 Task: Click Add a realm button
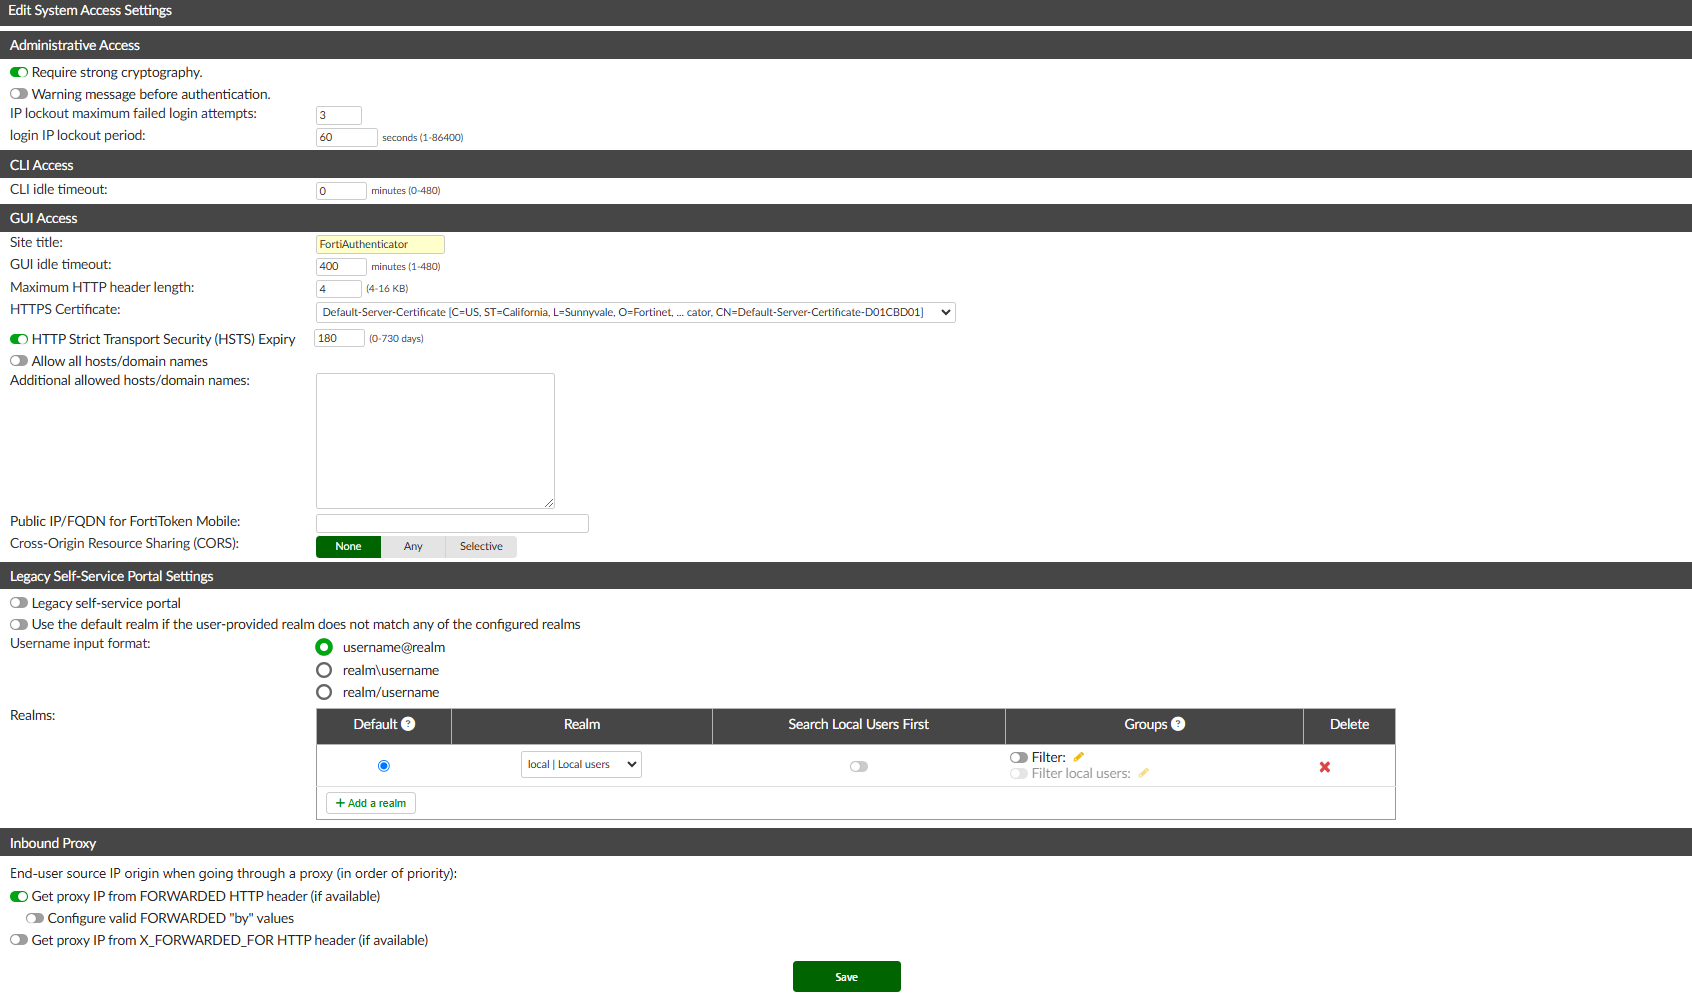point(371,803)
